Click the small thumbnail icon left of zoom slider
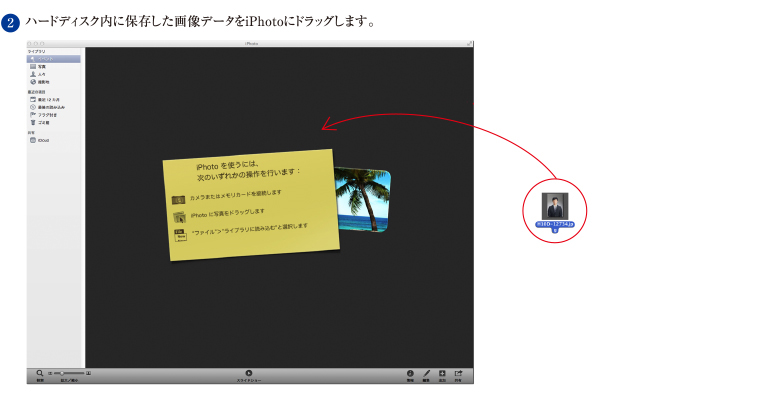Screen dimensions: 775x403 pyautogui.click(x=50, y=373)
